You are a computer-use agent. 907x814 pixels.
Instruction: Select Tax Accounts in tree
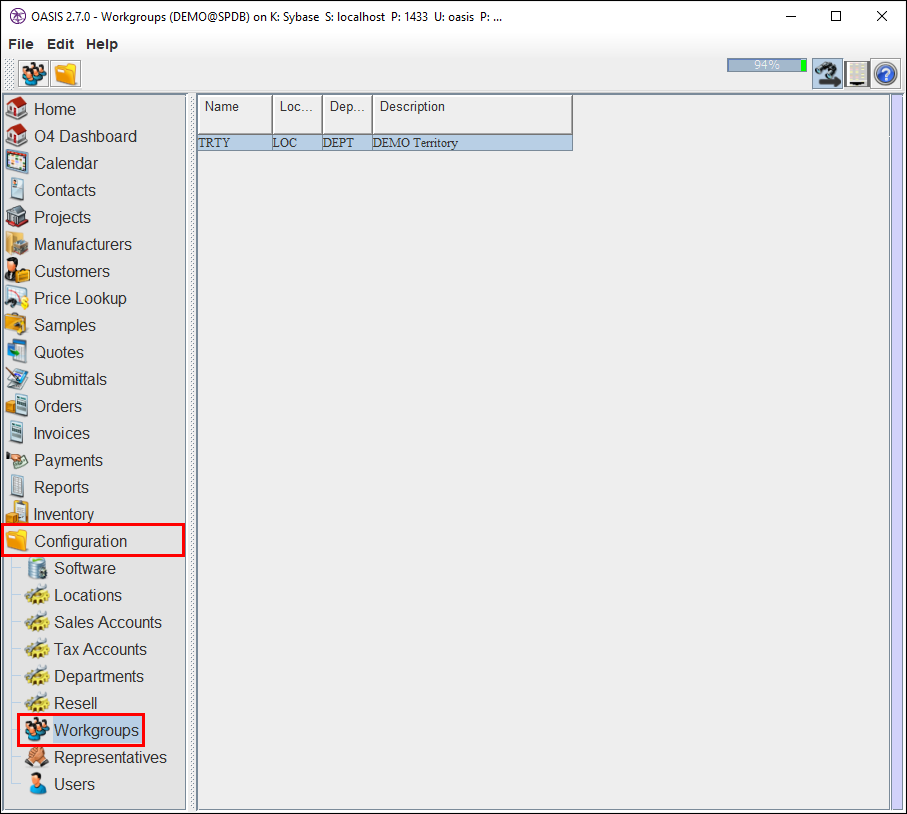100,649
